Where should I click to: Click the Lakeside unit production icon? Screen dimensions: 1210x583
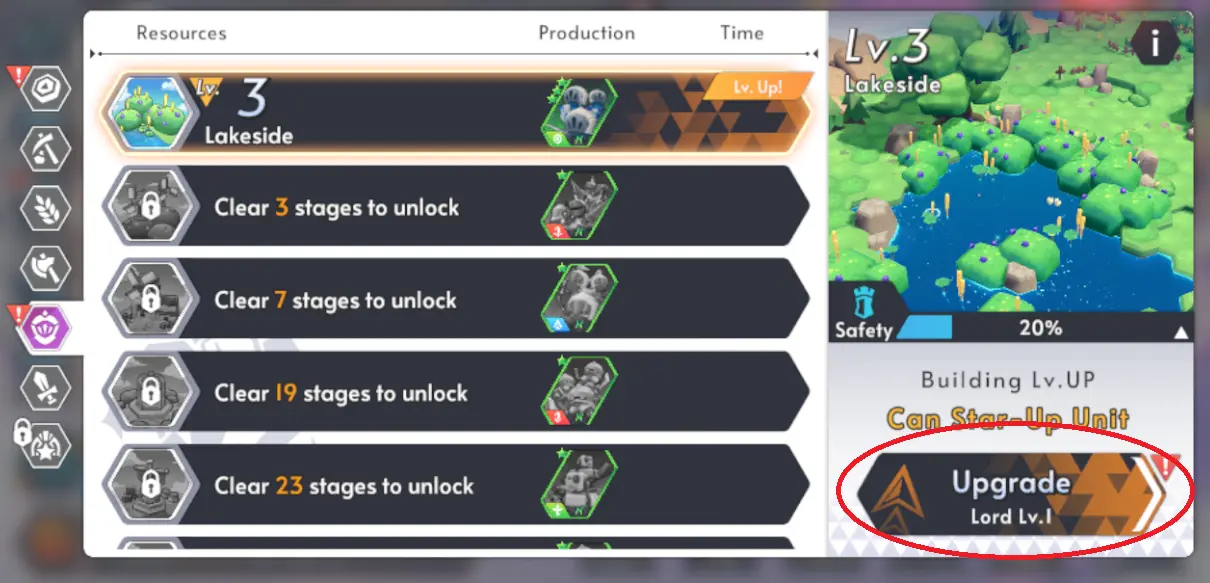(579, 114)
